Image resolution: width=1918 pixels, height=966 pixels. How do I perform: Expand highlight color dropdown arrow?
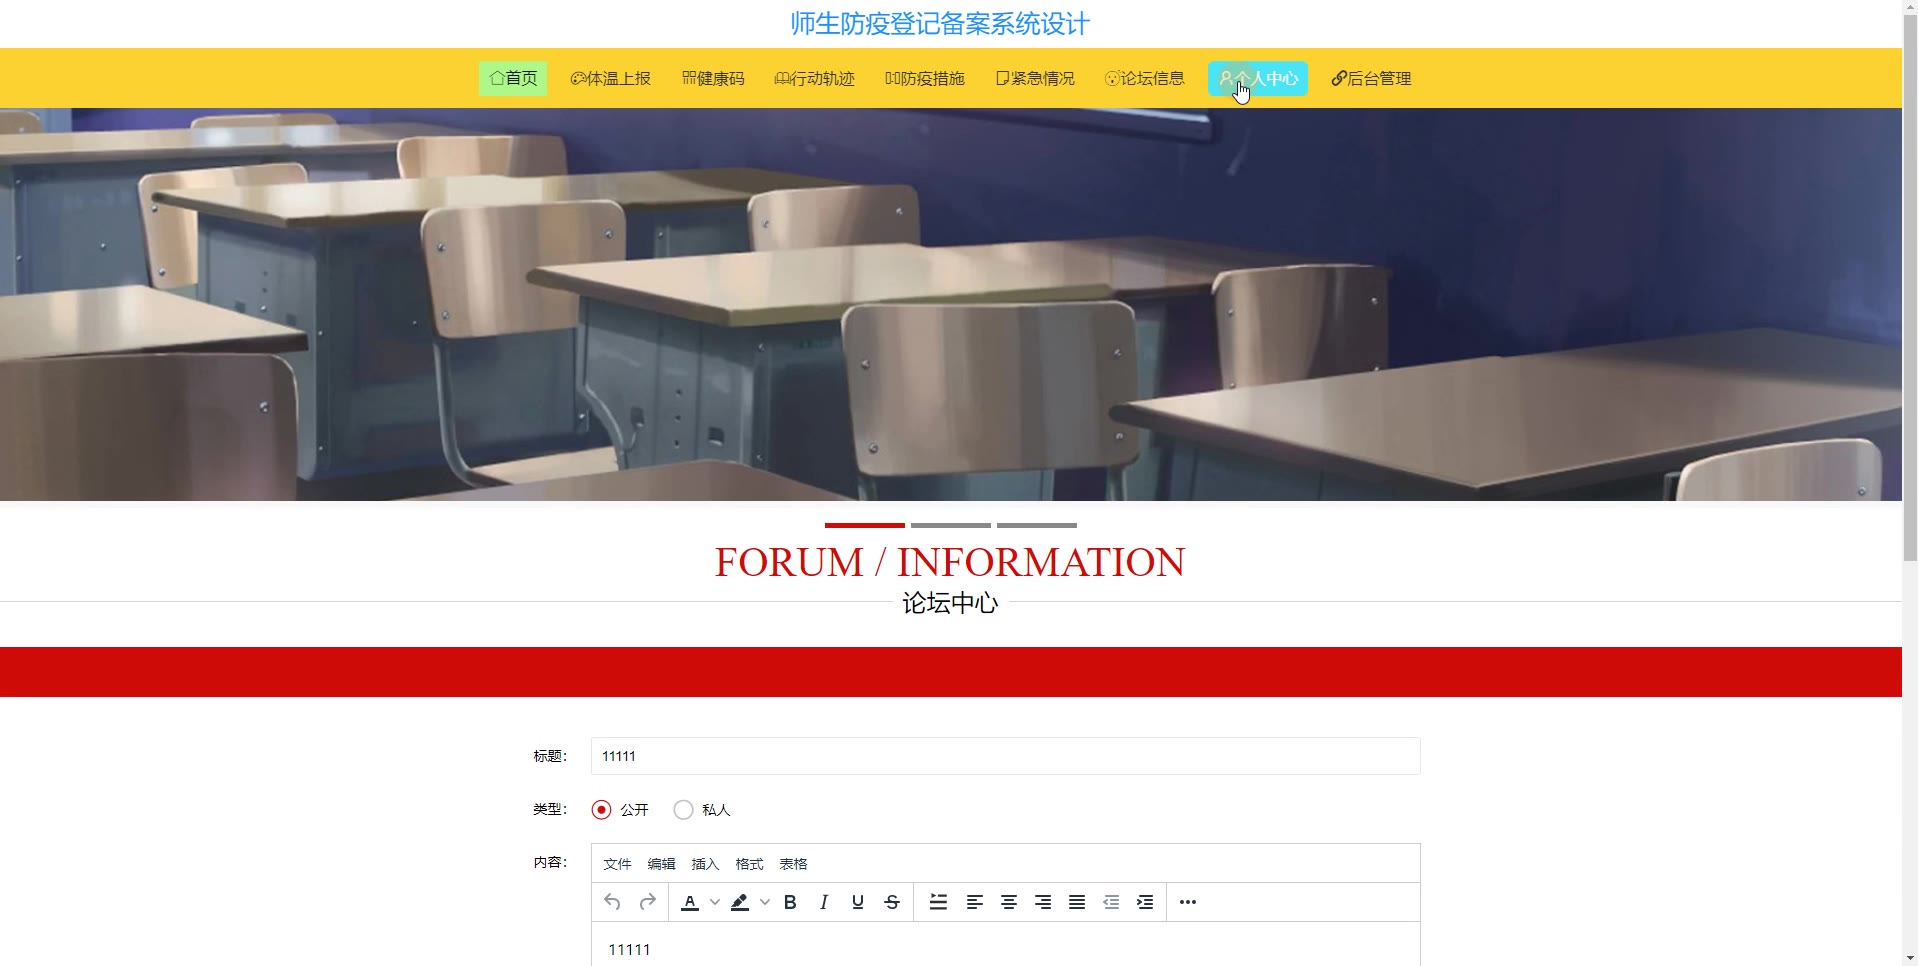point(765,902)
